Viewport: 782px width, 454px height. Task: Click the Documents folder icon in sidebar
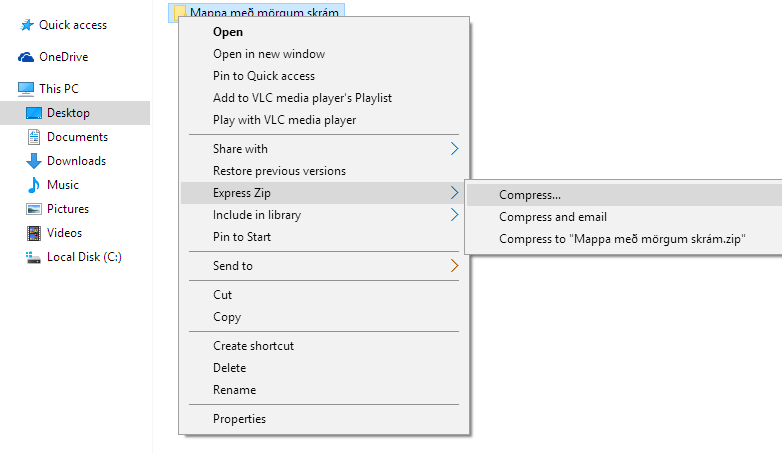click(35, 137)
